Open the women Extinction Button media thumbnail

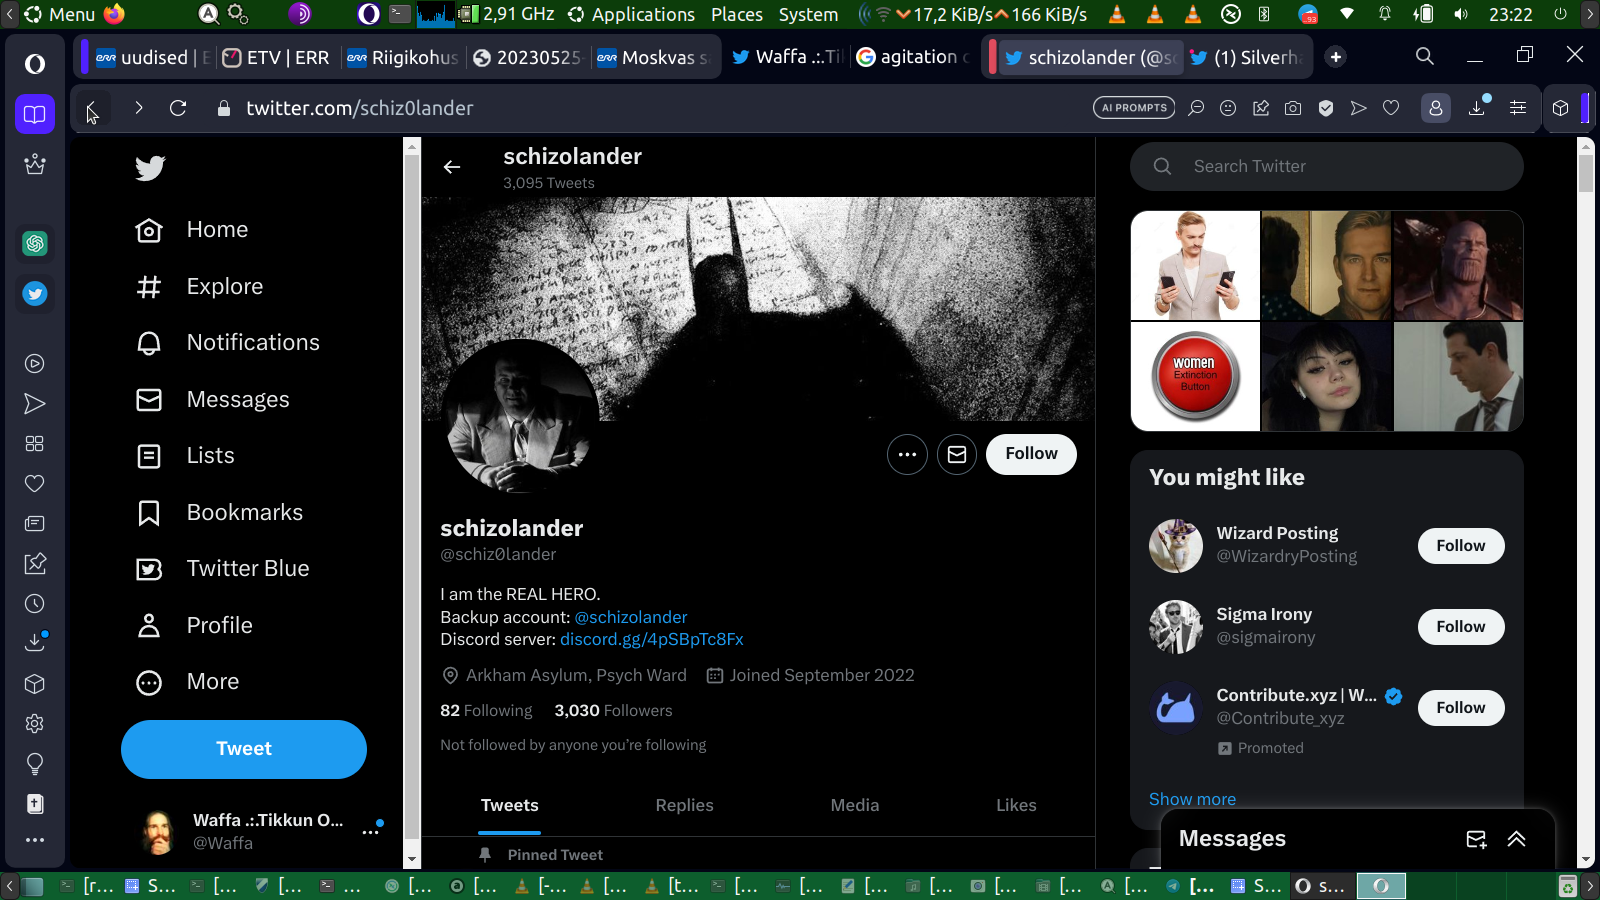pos(1195,377)
